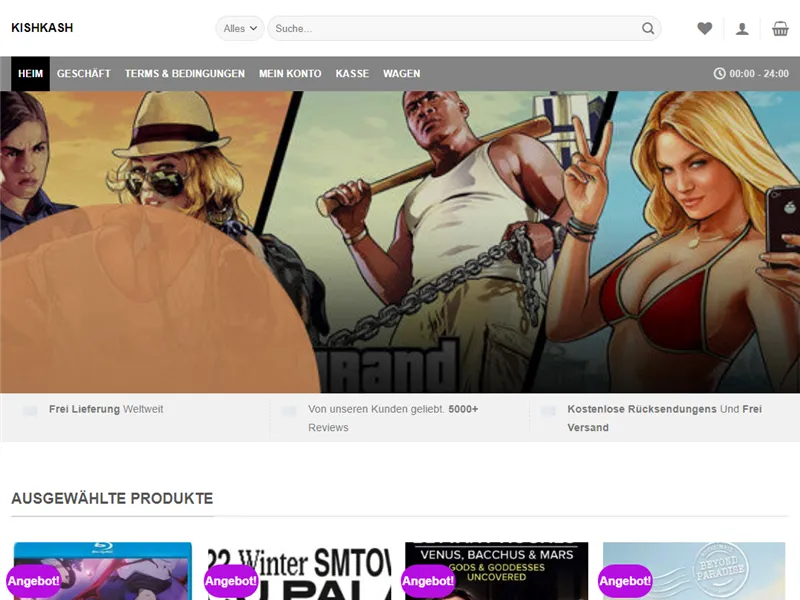
Task: Click the clock opening hours icon
Action: pyautogui.click(x=719, y=74)
